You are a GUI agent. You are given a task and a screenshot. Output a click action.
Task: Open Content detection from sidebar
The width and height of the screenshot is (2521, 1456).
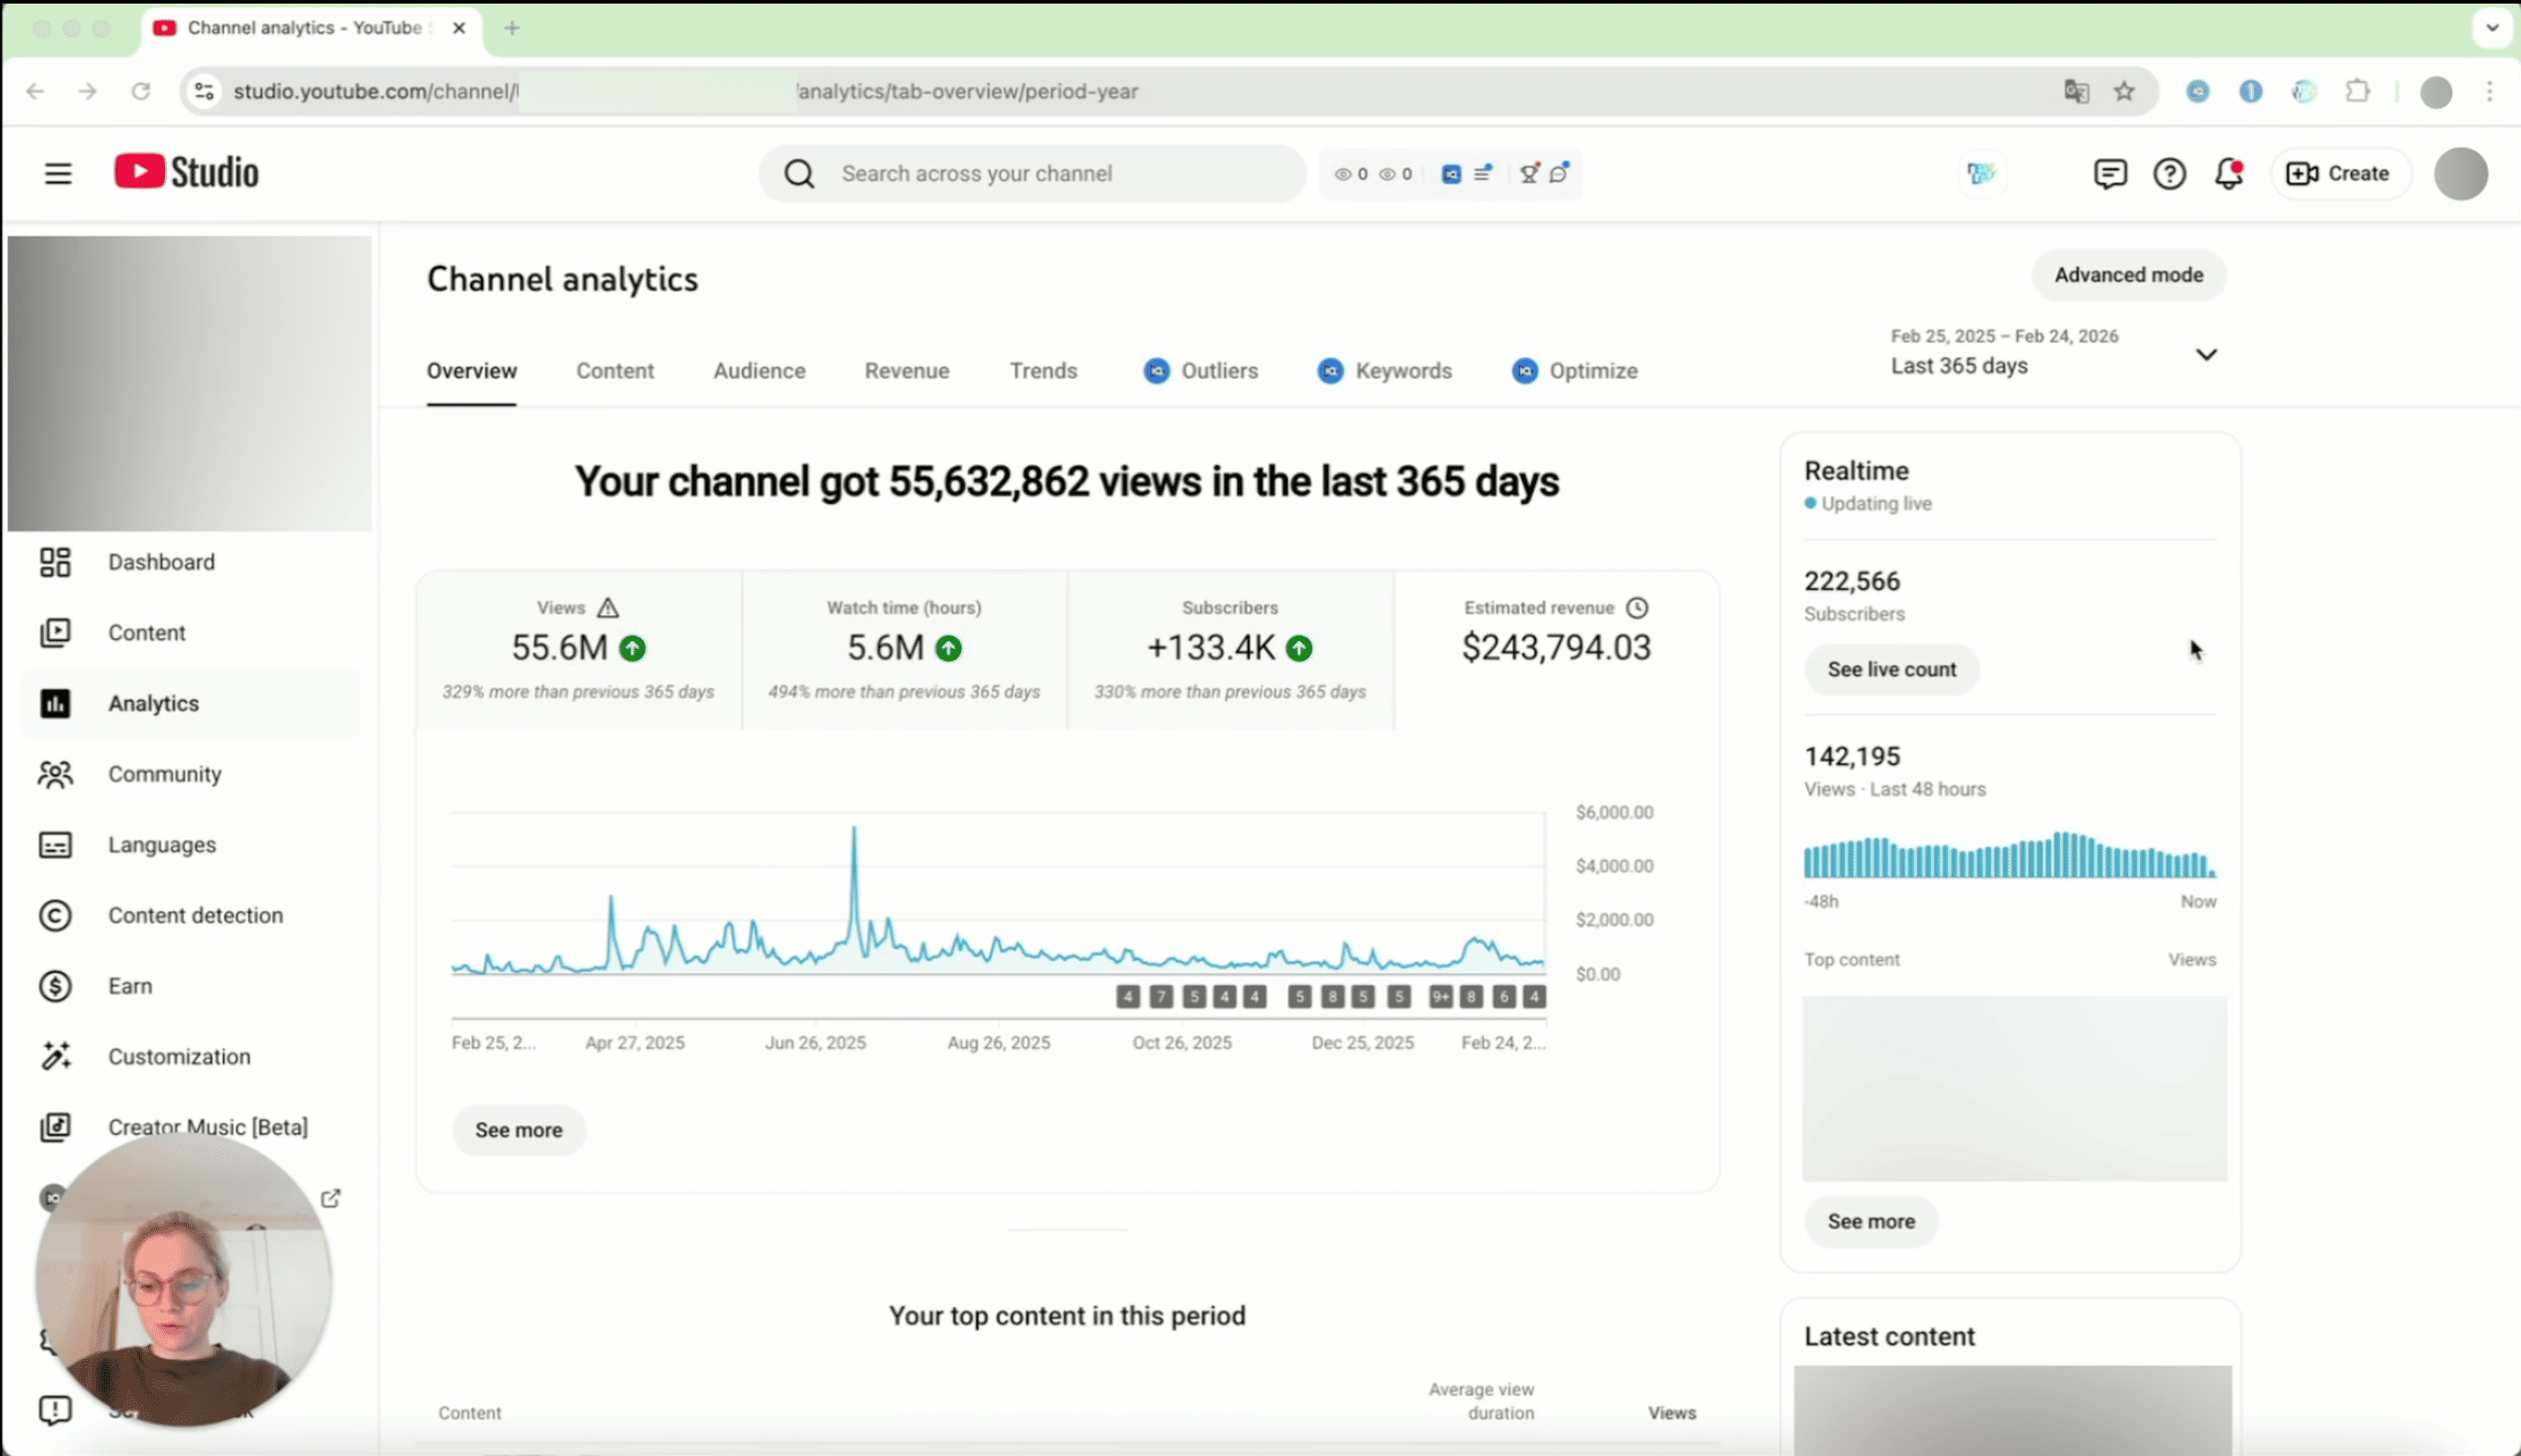[x=195, y=915]
